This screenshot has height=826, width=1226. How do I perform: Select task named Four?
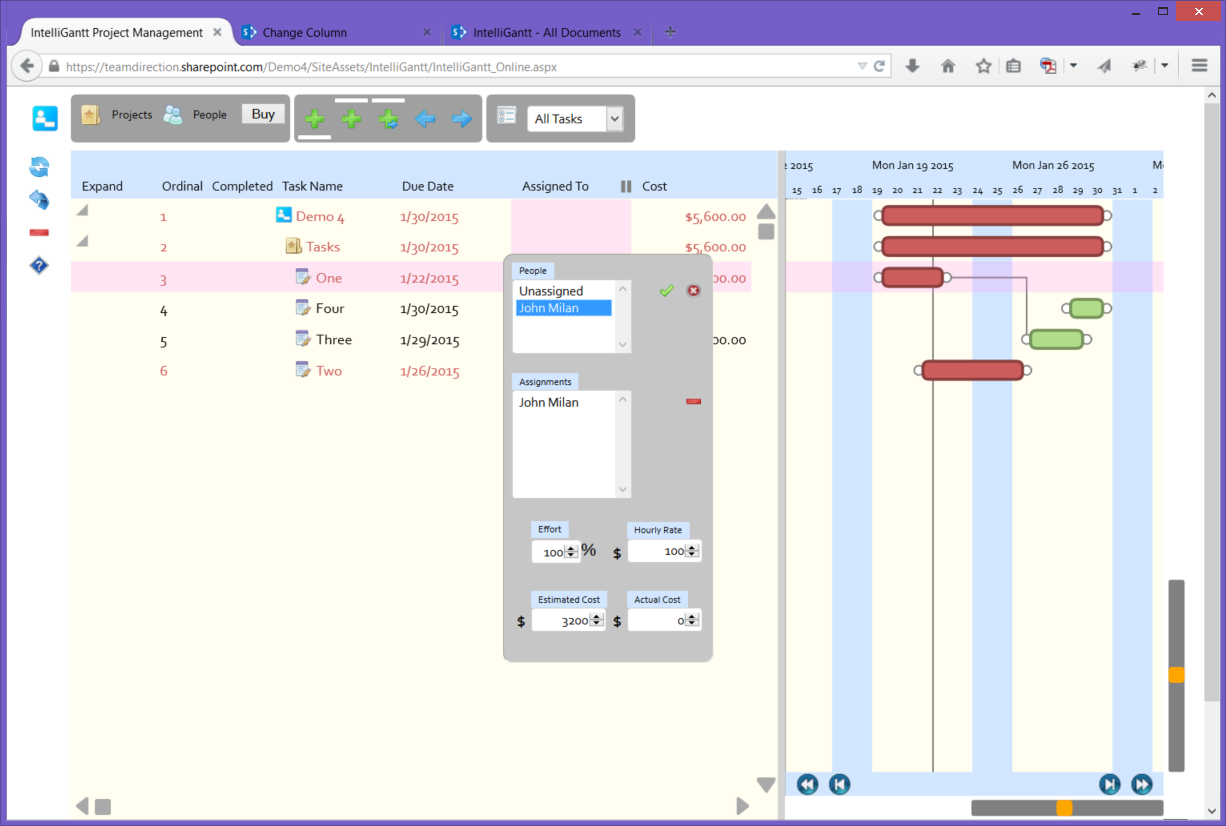coord(330,309)
